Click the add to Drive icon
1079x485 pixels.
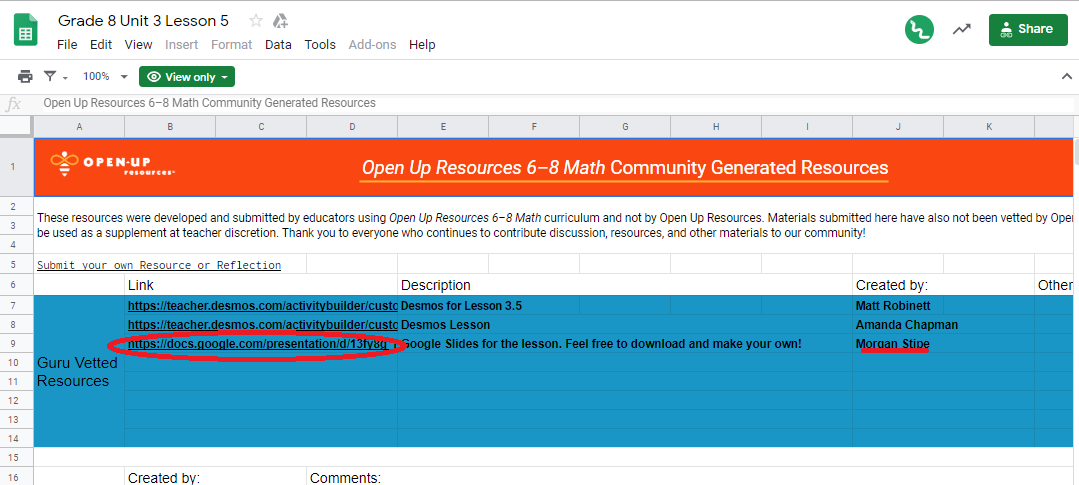coord(279,21)
